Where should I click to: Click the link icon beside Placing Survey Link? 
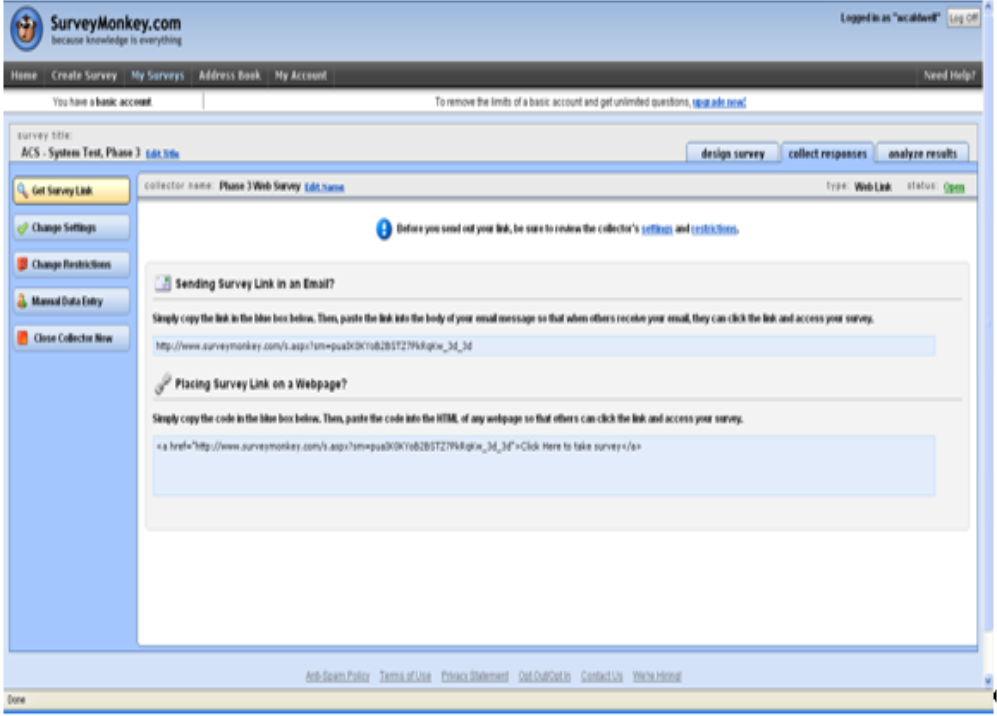click(162, 383)
